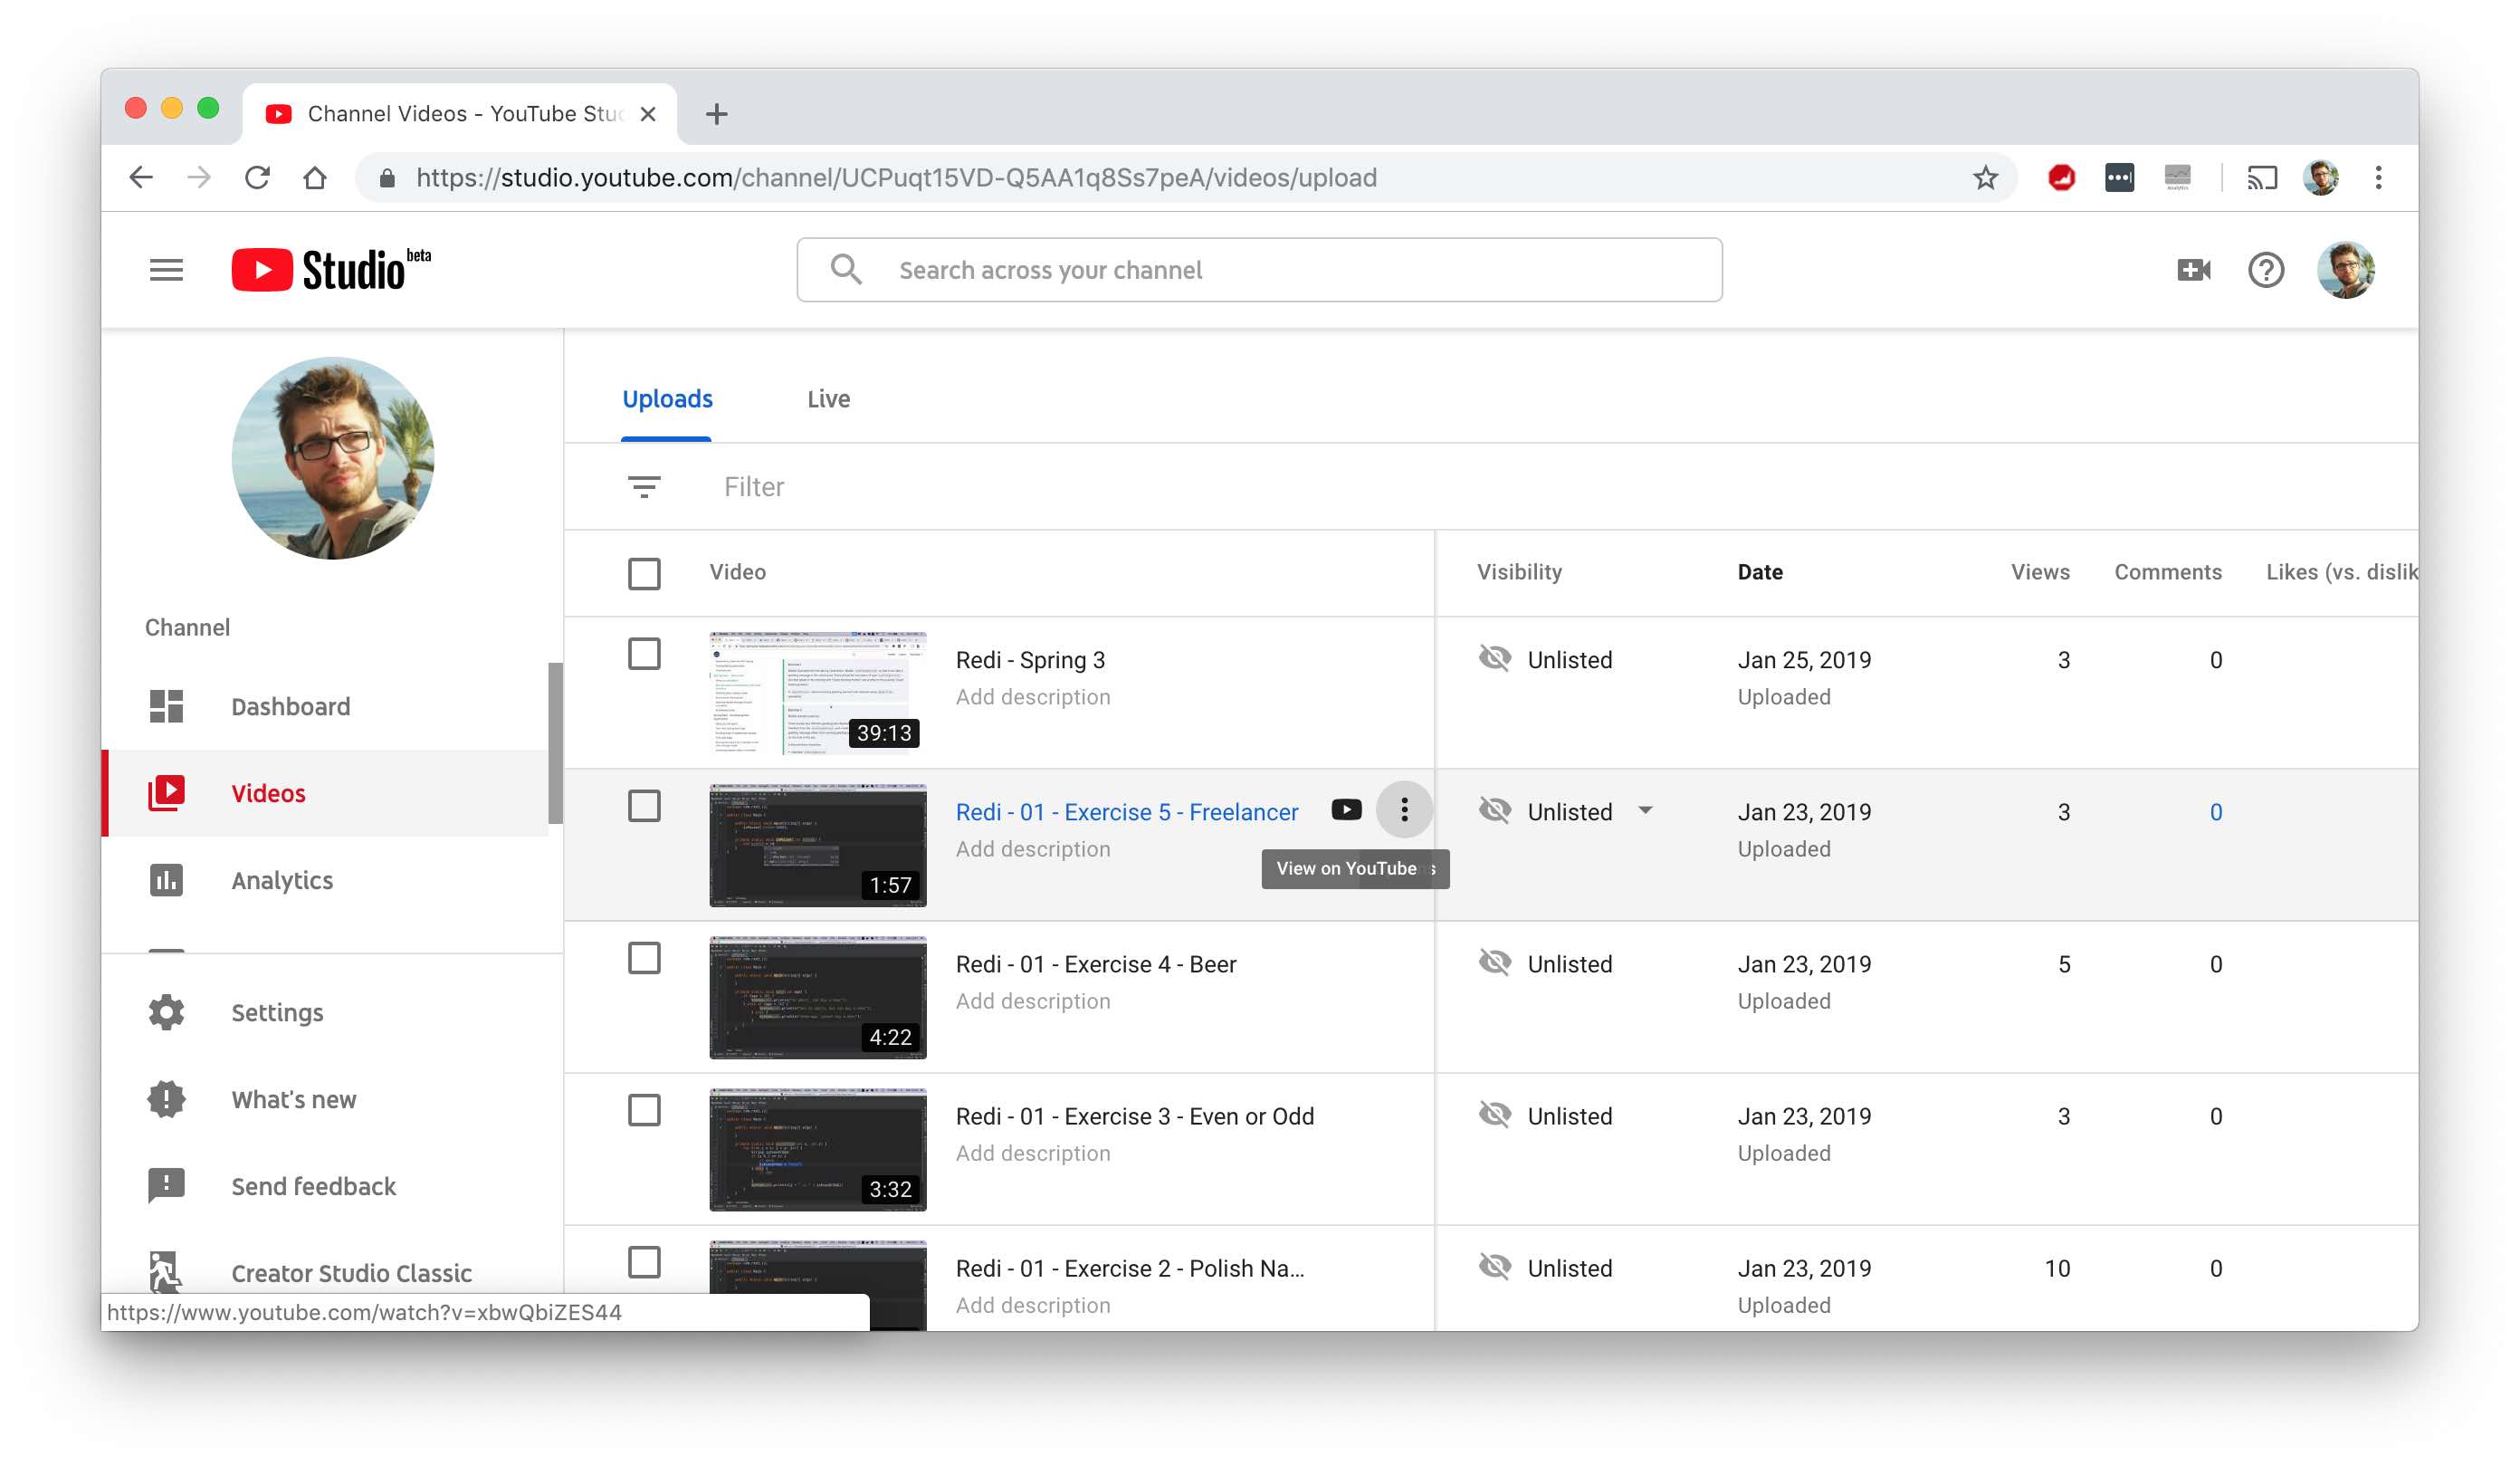2520x1465 pixels.
Task: Click the Analytics icon in sidebar
Action: point(167,881)
